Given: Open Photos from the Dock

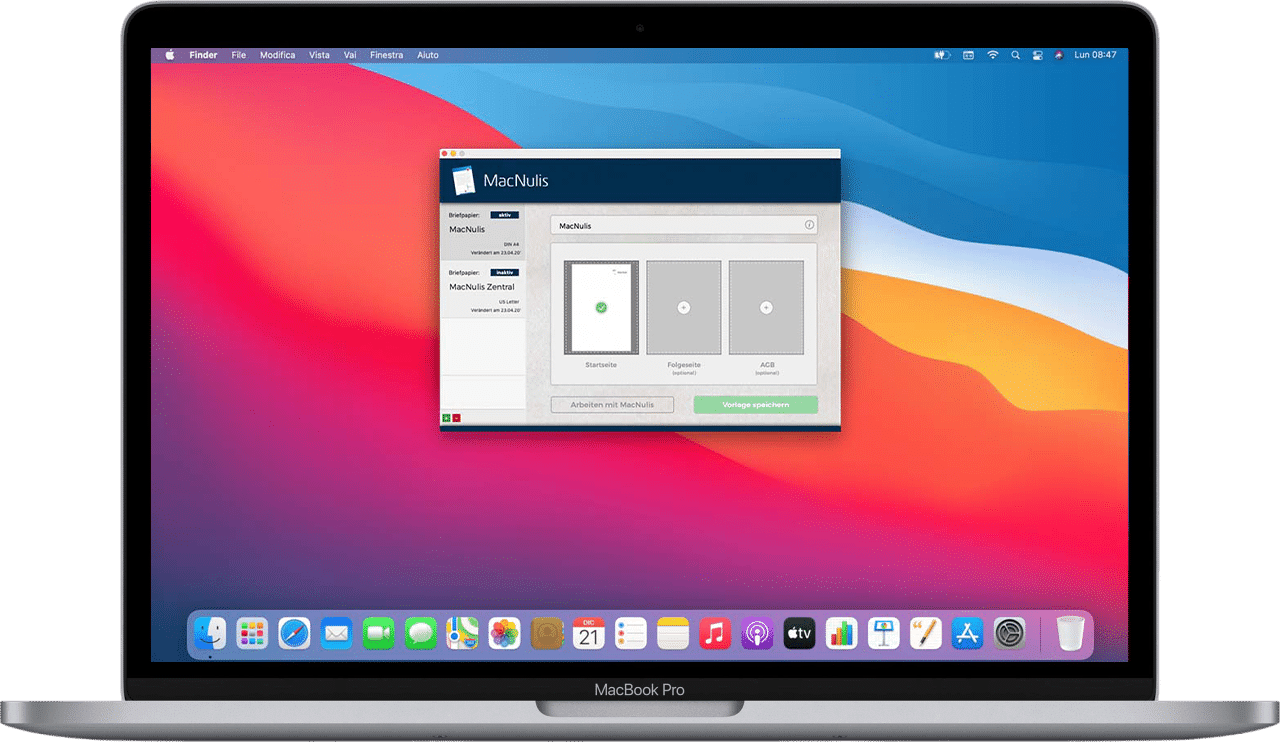Looking at the screenshot, I should (x=504, y=633).
